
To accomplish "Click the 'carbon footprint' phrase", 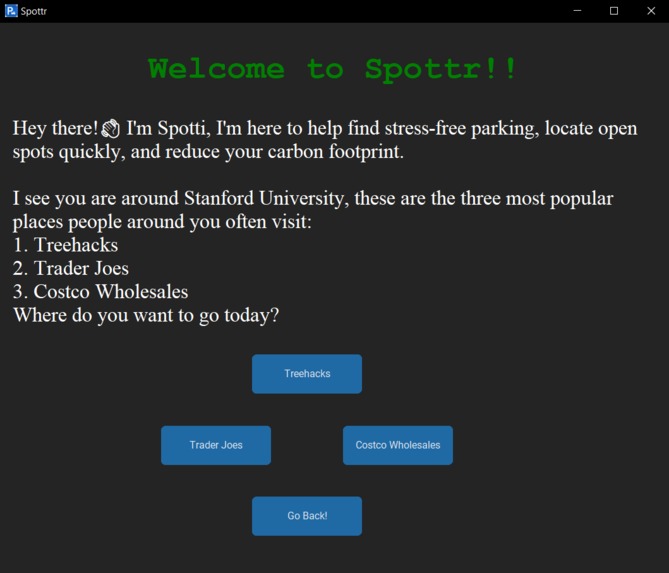I will [x=335, y=152].
